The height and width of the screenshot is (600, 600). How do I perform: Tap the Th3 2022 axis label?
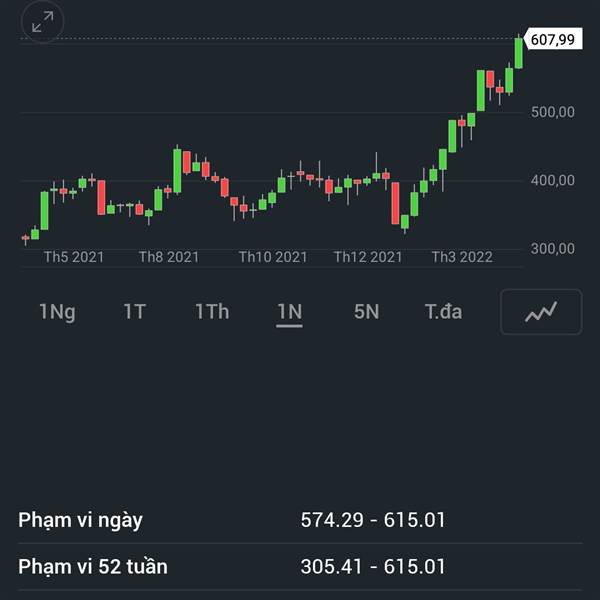[462, 257]
